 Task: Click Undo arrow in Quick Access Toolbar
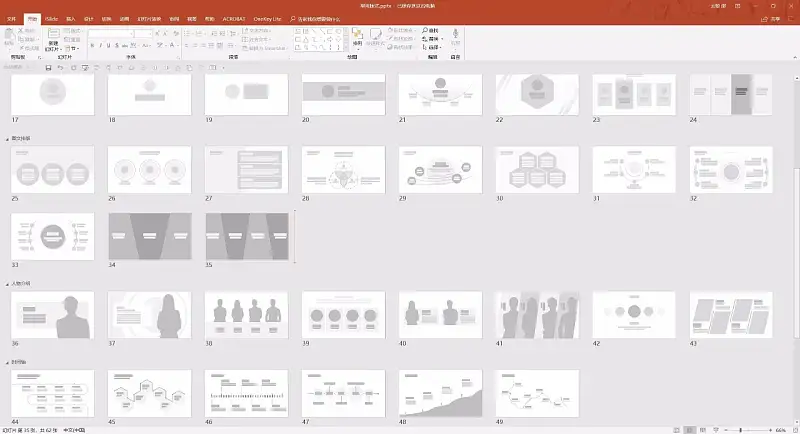[60, 67]
